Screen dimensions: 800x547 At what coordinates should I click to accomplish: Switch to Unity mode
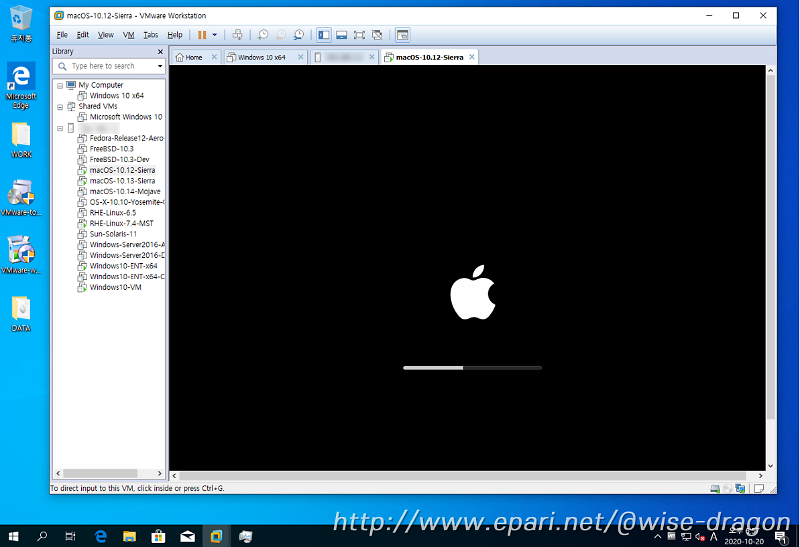click(x=377, y=35)
